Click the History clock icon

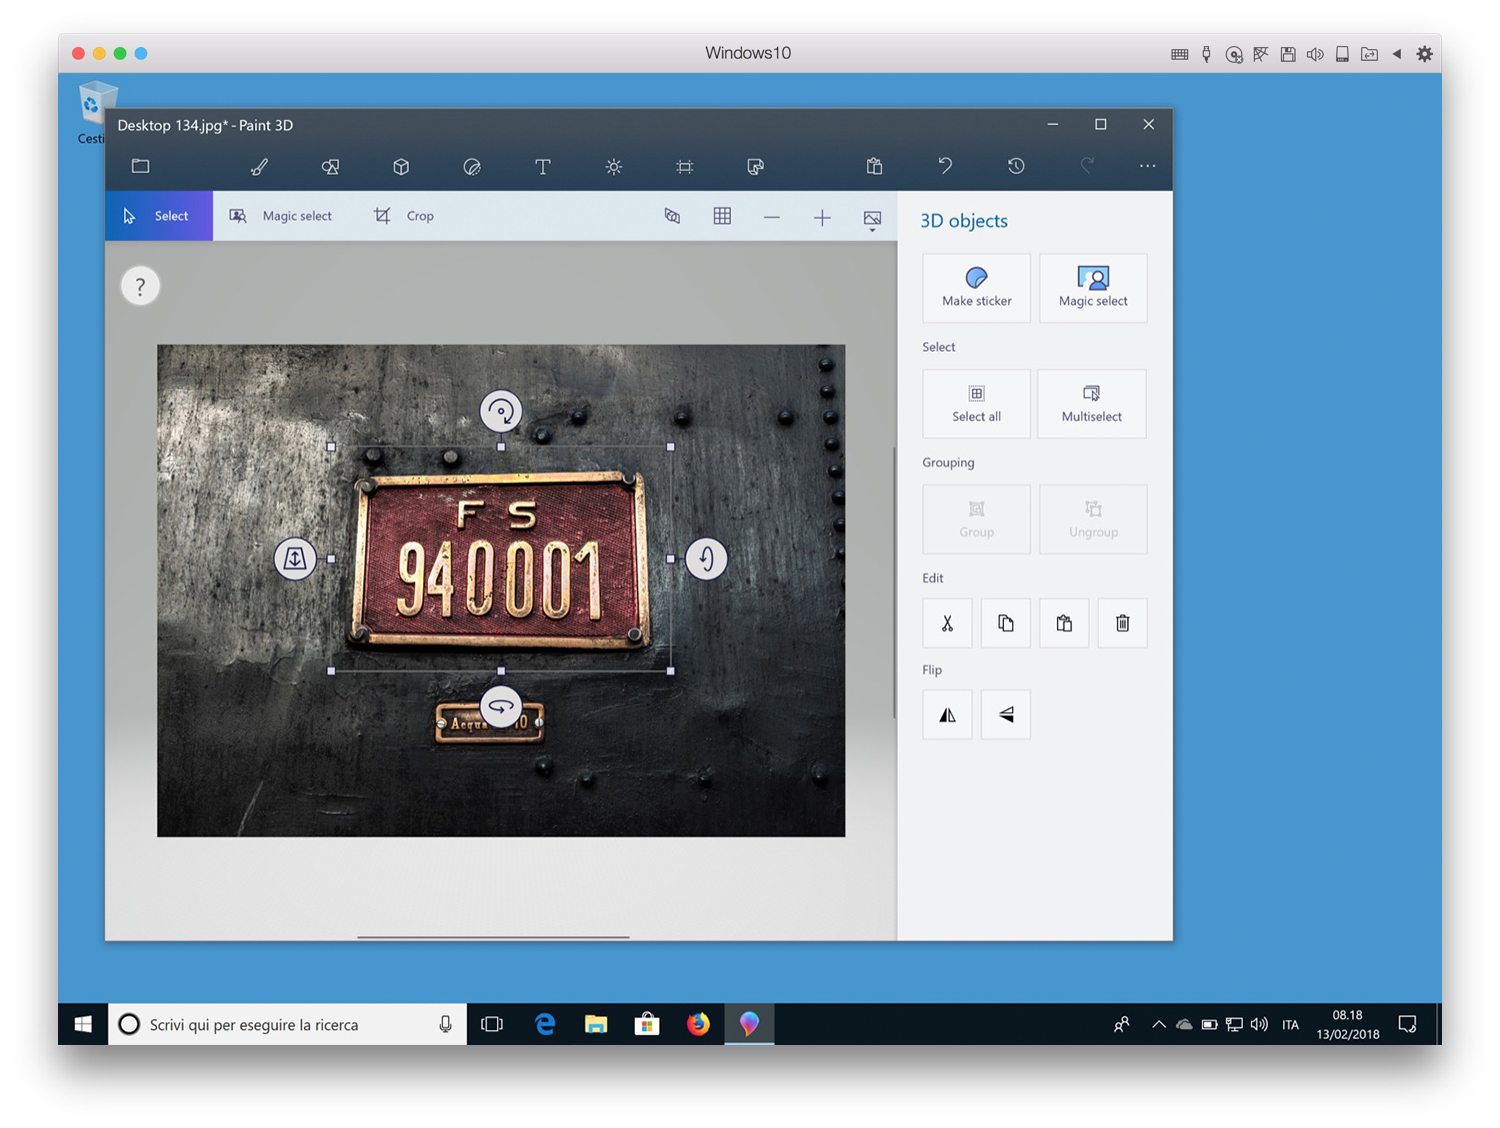coord(1016,166)
